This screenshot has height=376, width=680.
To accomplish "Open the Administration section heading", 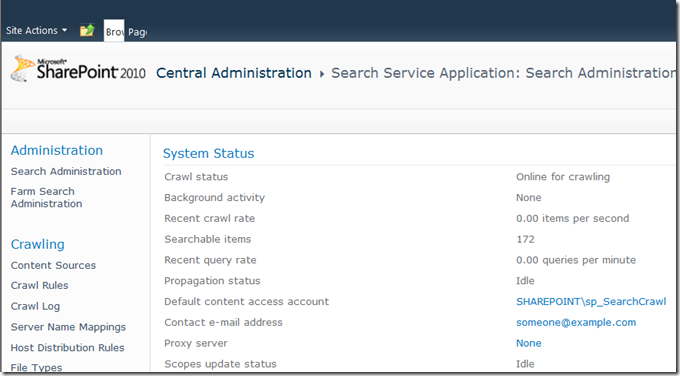I will (57, 150).
